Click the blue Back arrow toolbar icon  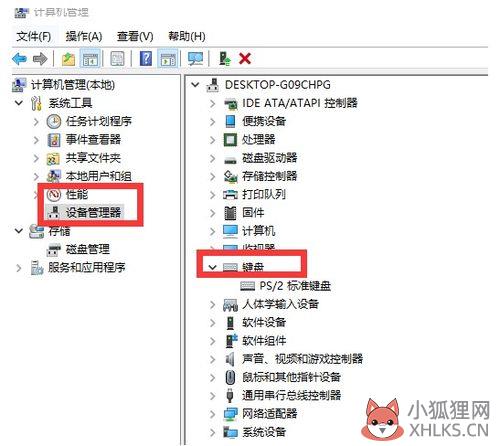[x=19, y=59]
